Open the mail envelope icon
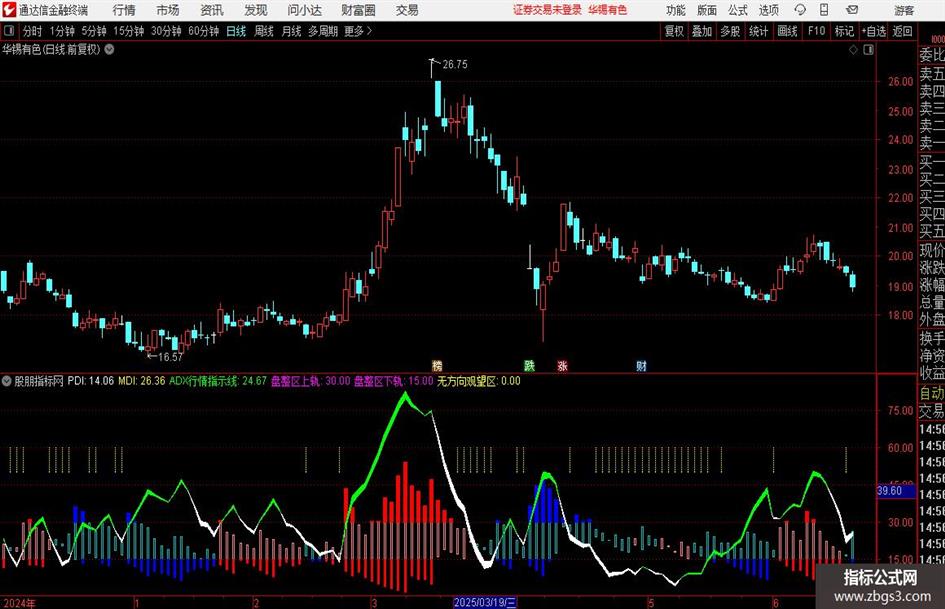The width and height of the screenshot is (945, 609). [852, 10]
